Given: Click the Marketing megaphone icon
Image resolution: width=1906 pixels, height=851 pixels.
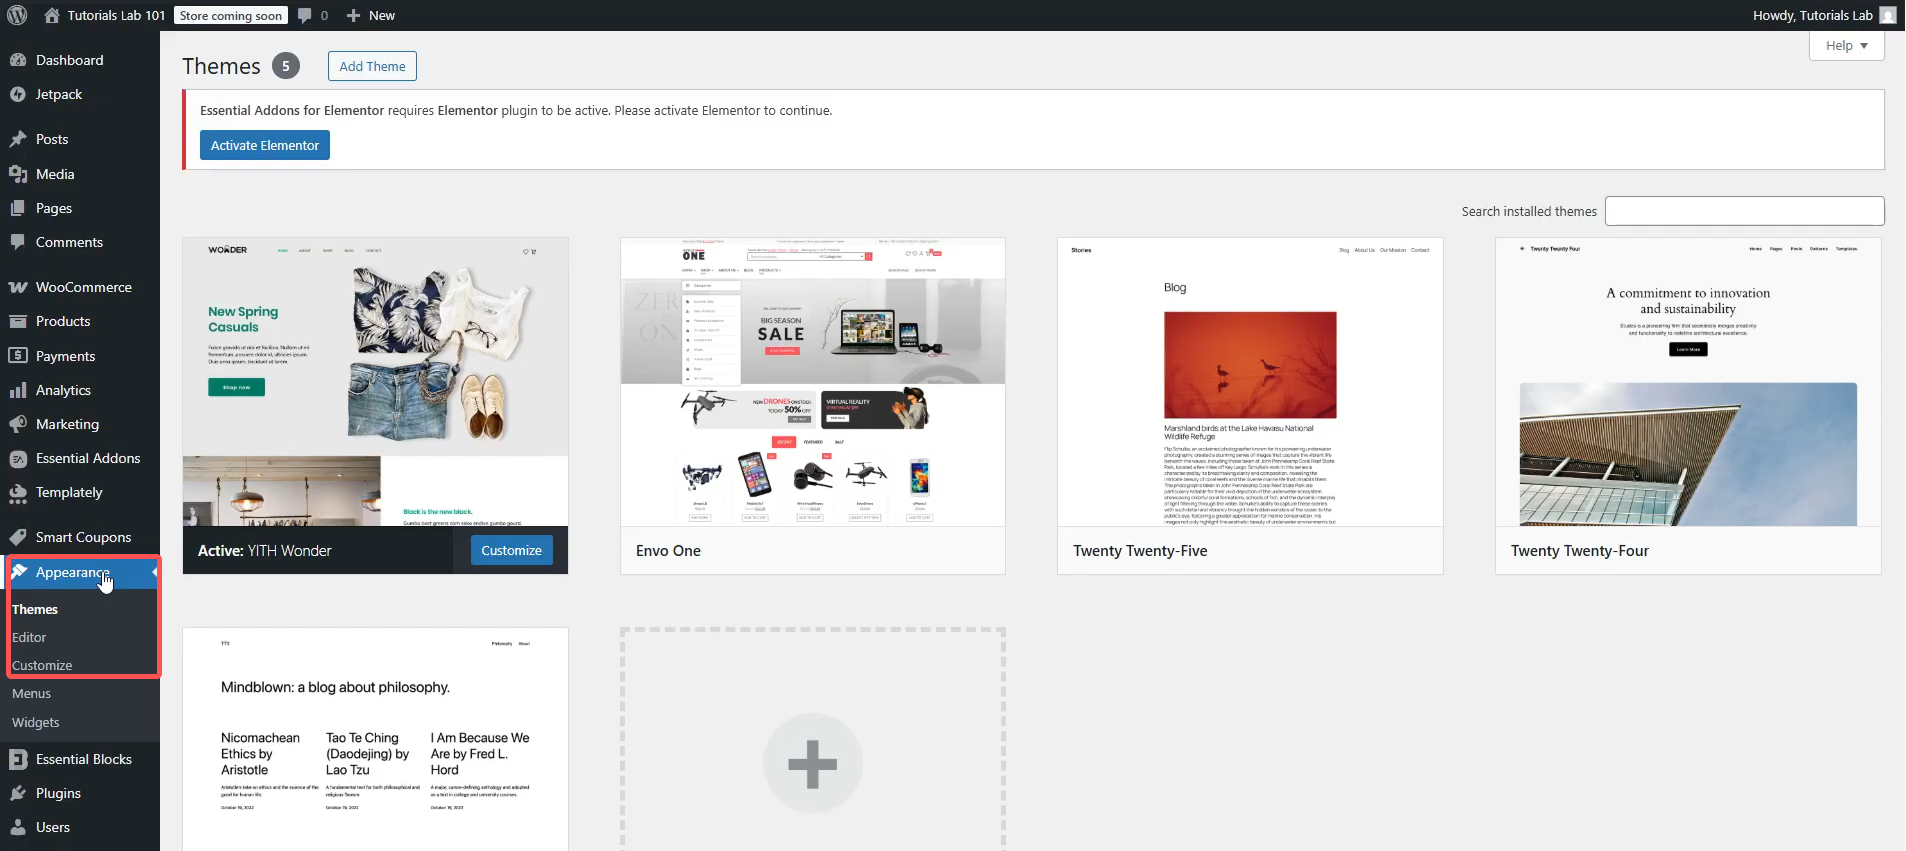Looking at the screenshot, I should [x=18, y=424].
